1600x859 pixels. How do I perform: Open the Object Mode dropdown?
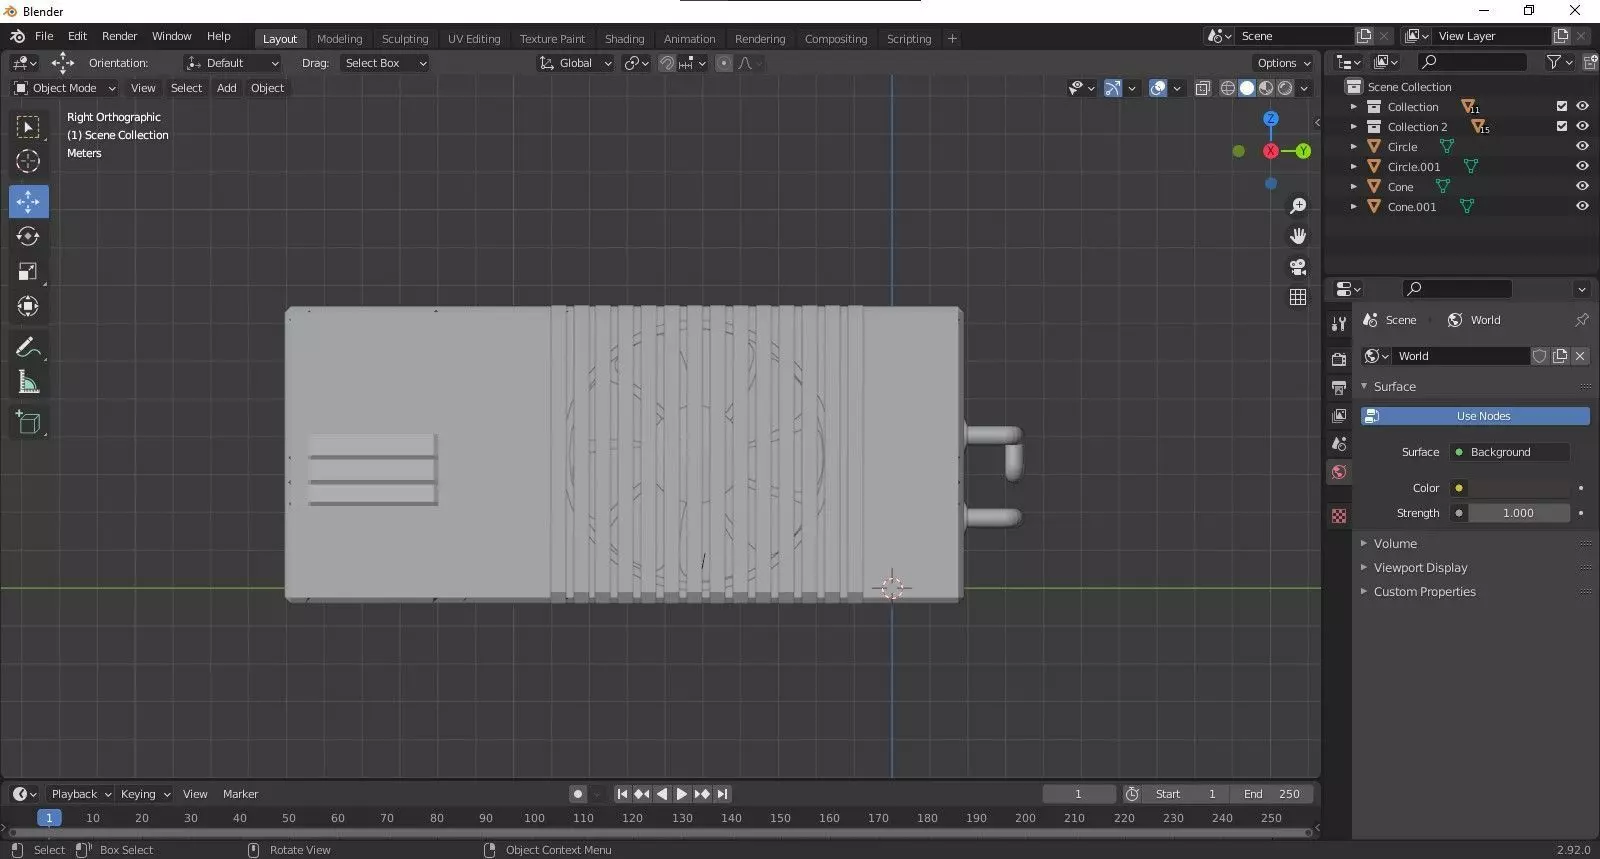(x=65, y=88)
